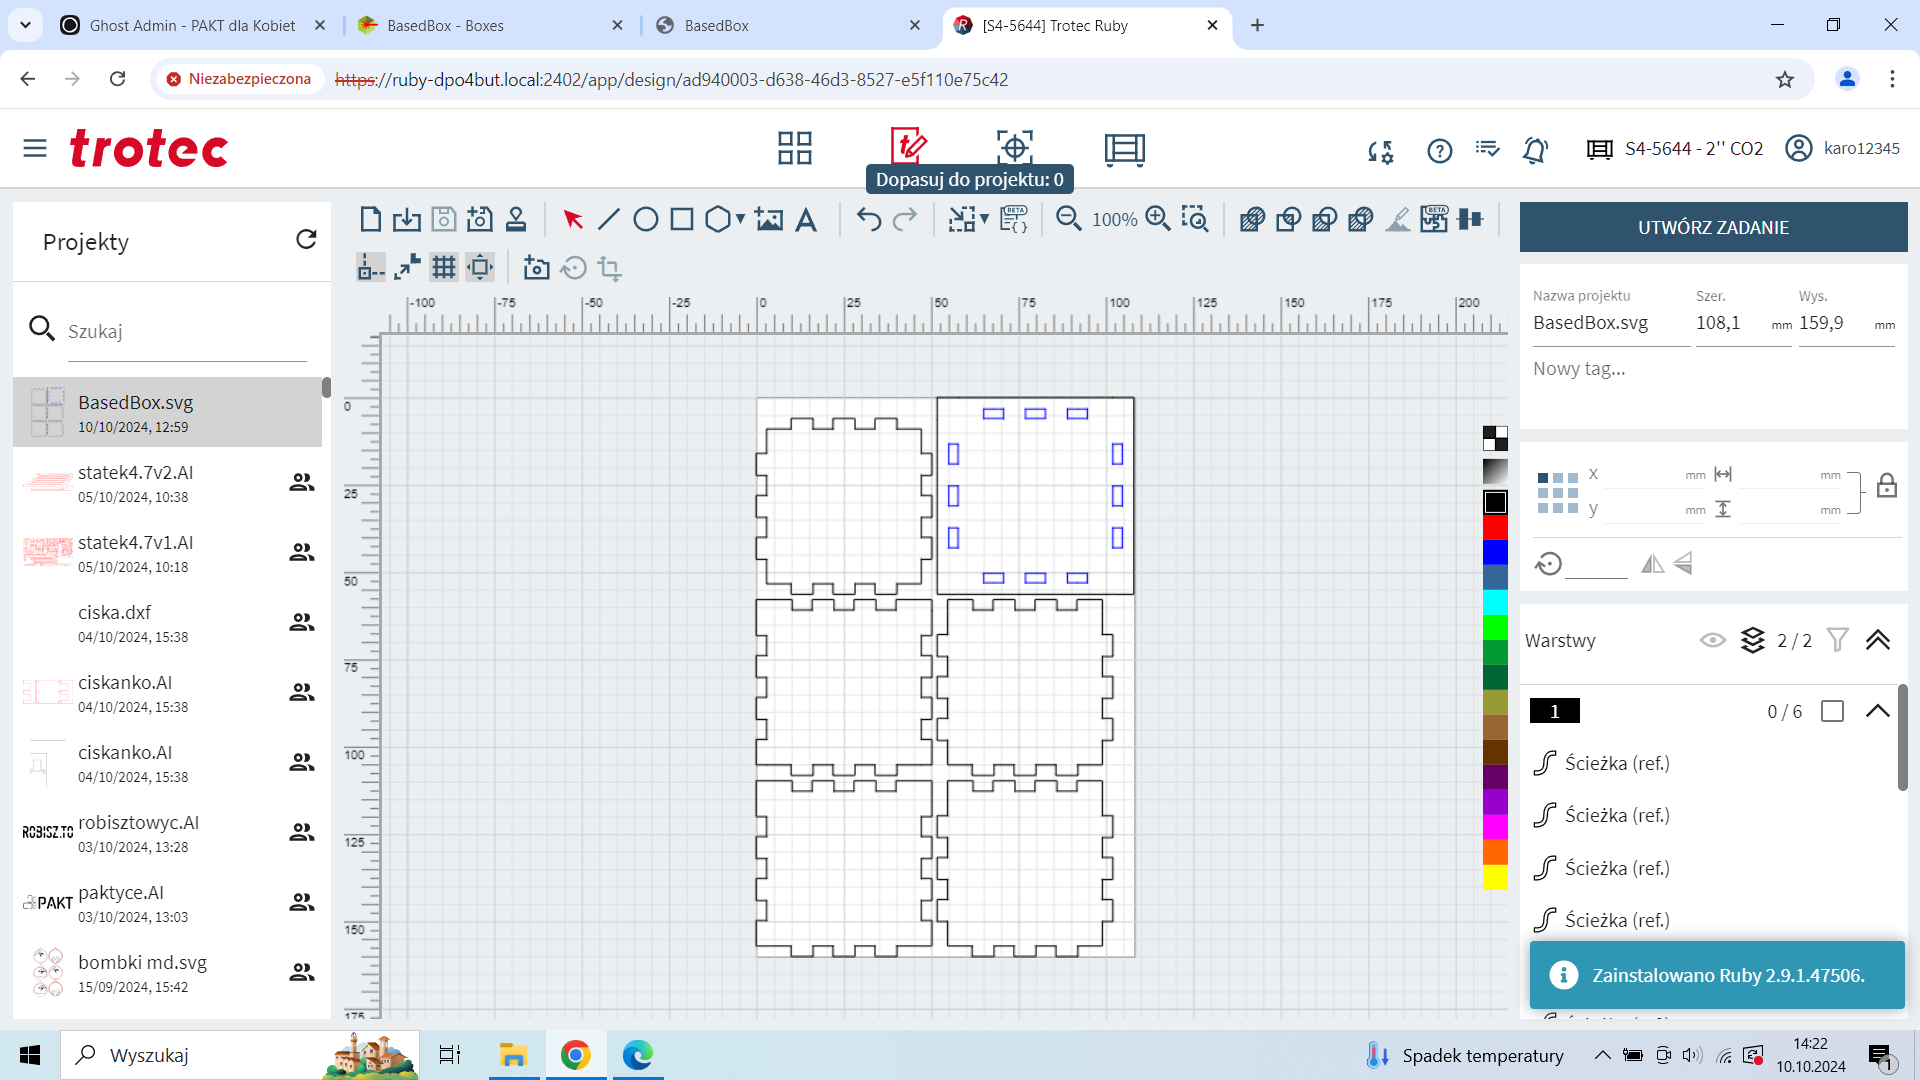This screenshot has height=1080, width=1920.
Task: Click the trotec logo
Action: [149, 149]
